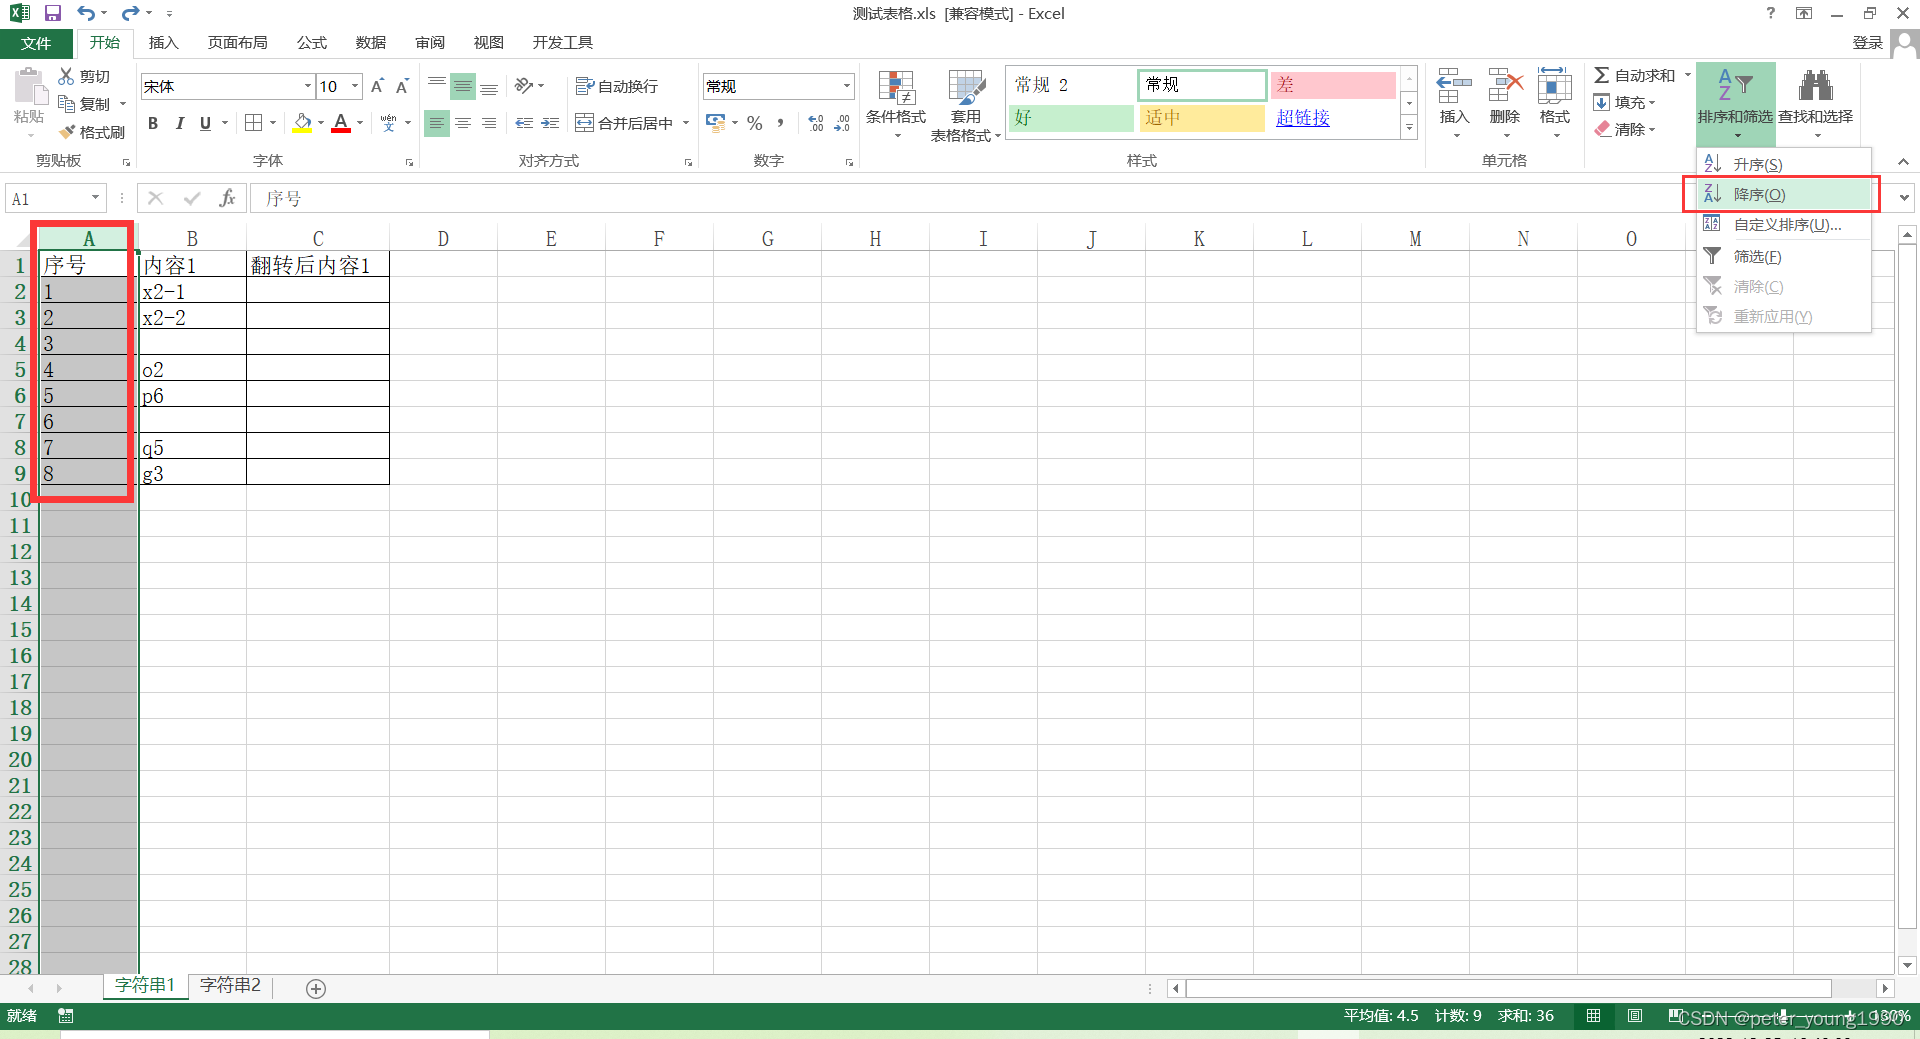Increase font size with the larger A

377,86
